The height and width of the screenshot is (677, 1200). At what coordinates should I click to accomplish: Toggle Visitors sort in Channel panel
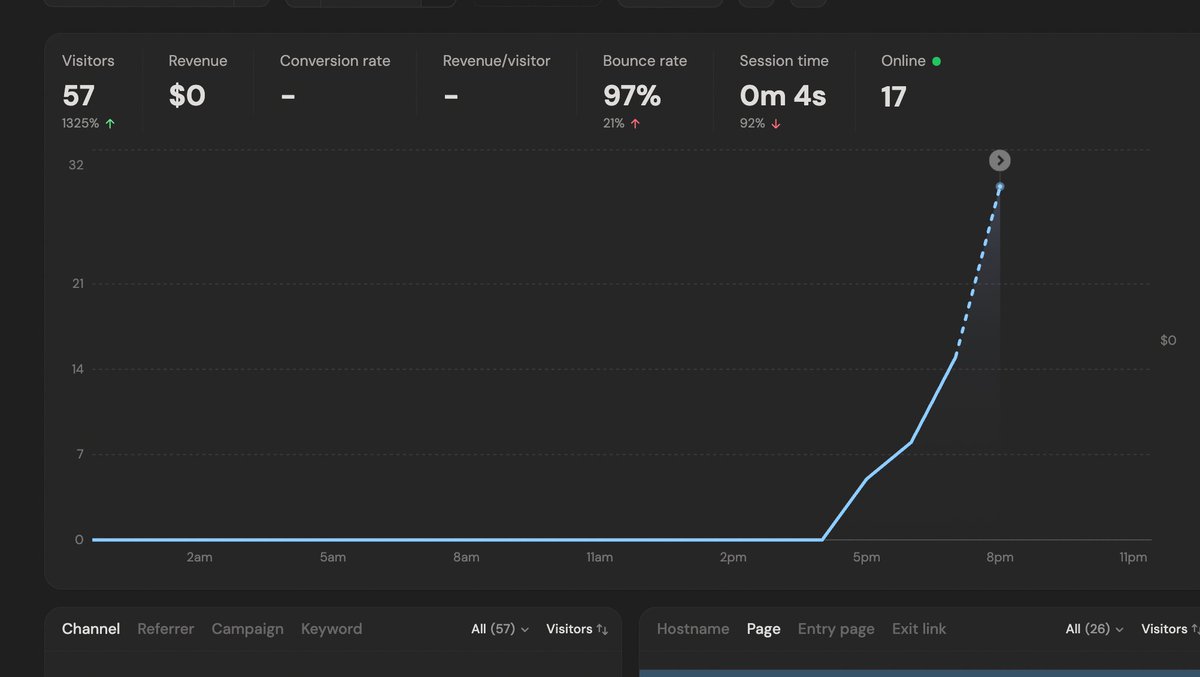pyautogui.click(x=577, y=629)
